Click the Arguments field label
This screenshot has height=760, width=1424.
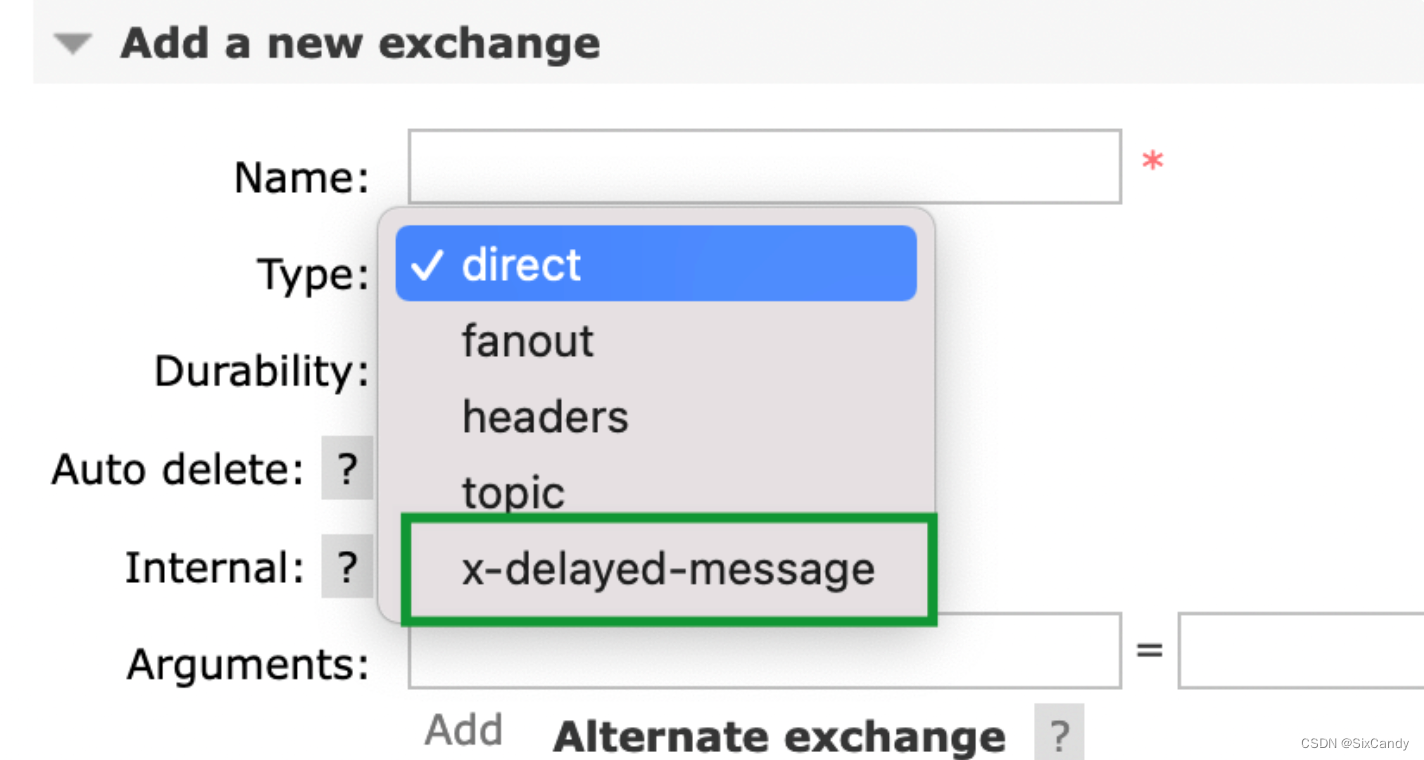248,664
